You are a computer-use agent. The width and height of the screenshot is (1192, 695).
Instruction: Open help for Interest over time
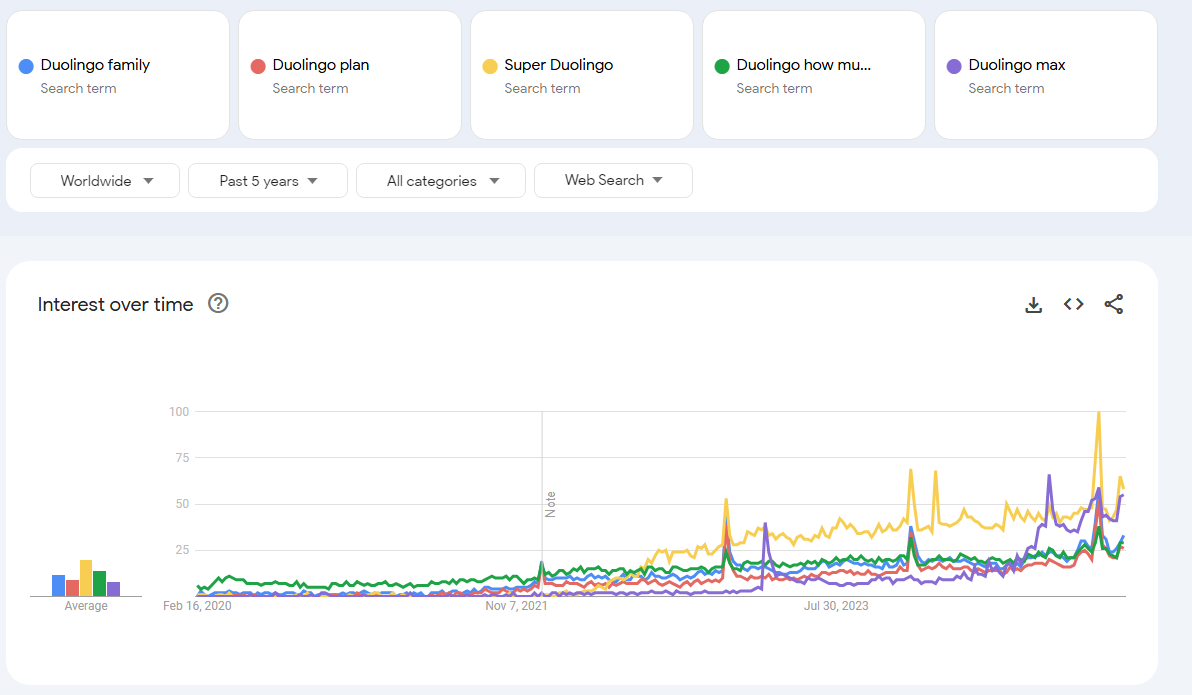click(x=218, y=303)
